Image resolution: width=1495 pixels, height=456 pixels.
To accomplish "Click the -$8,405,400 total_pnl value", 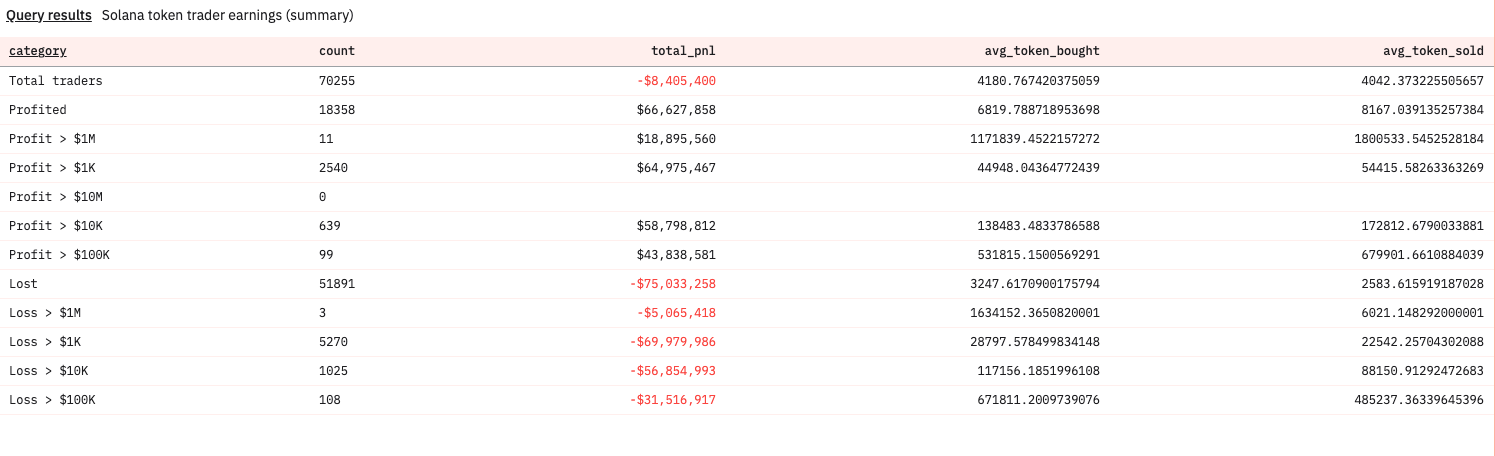I will click(676, 81).
